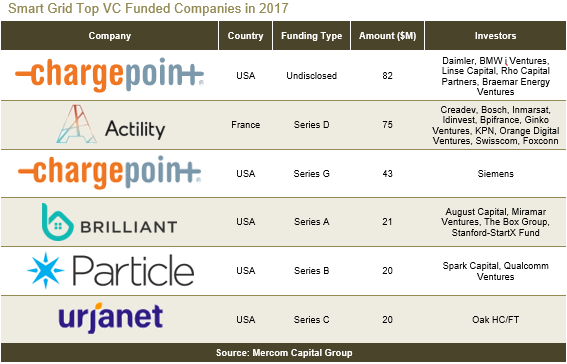Select the Company column header
Image resolution: width=567 pixels, height=364 pixels.
pyautogui.click(x=110, y=36)
